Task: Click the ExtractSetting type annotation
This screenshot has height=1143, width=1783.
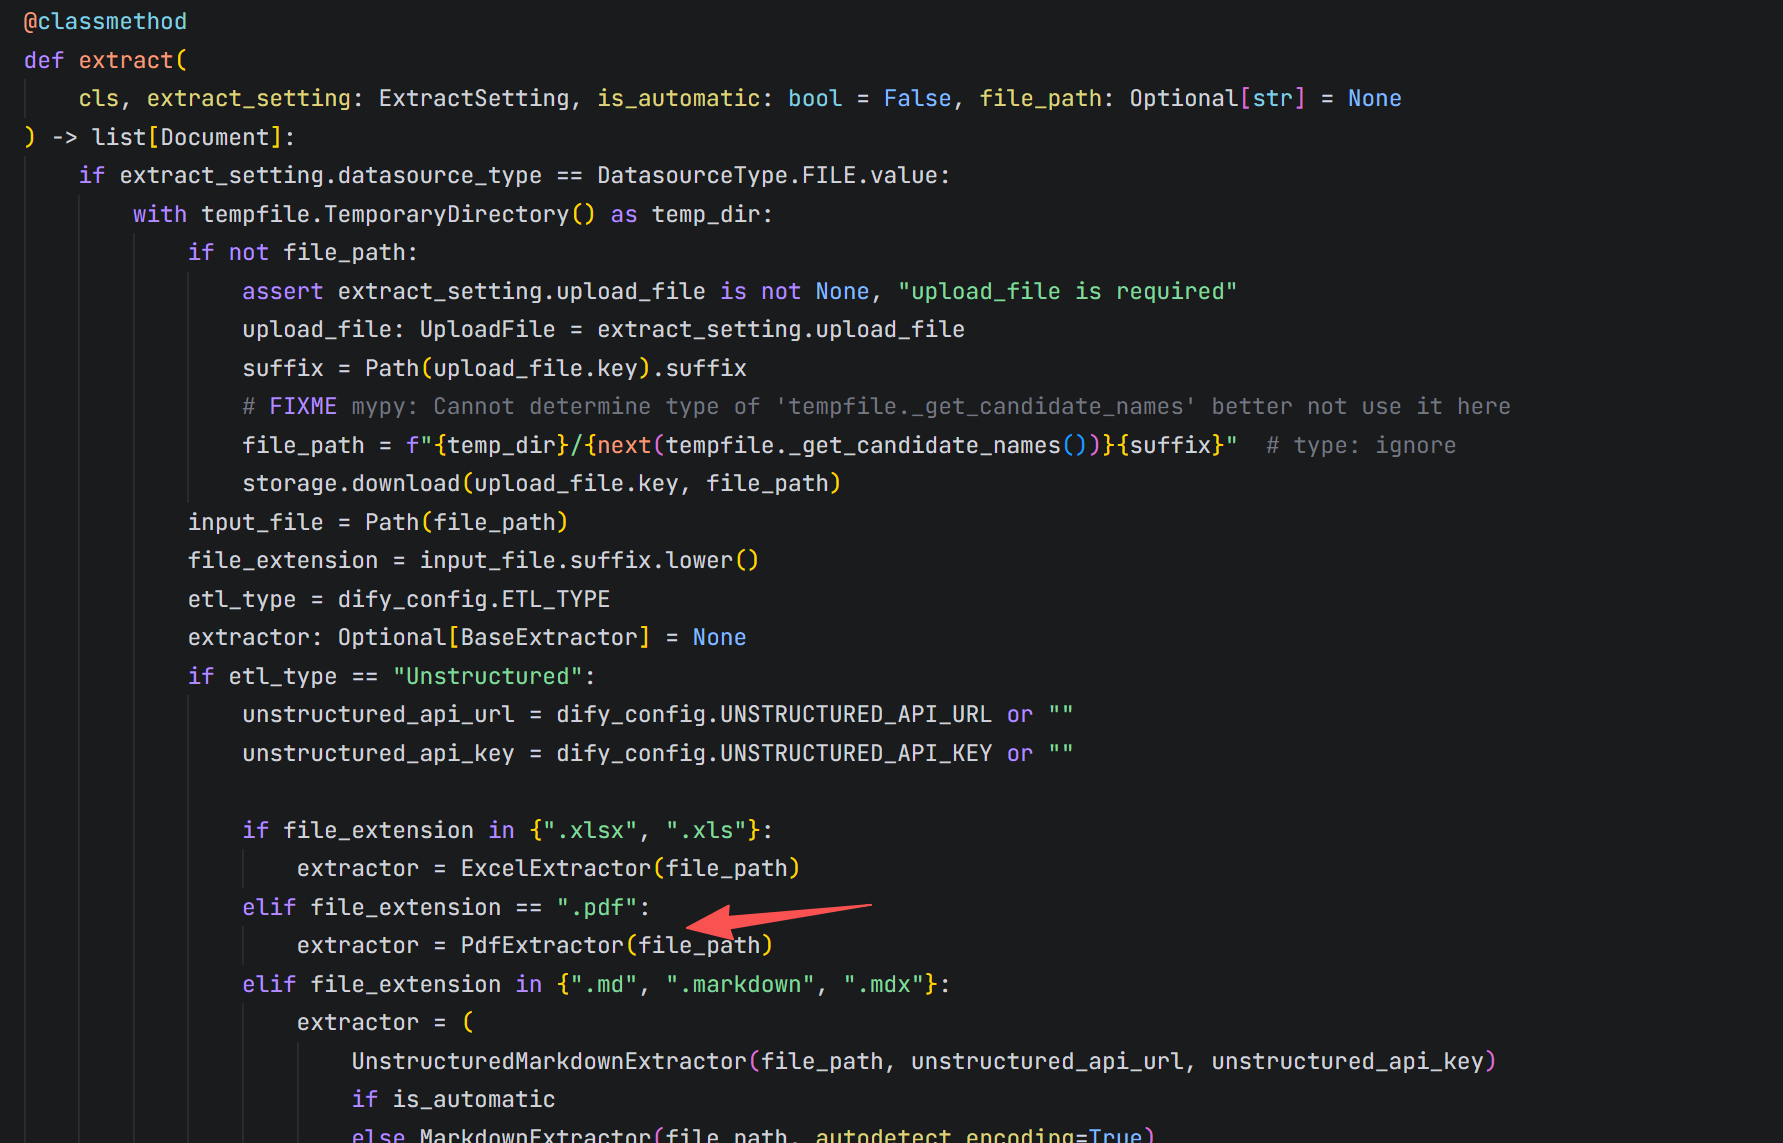Action: point(474,98)
